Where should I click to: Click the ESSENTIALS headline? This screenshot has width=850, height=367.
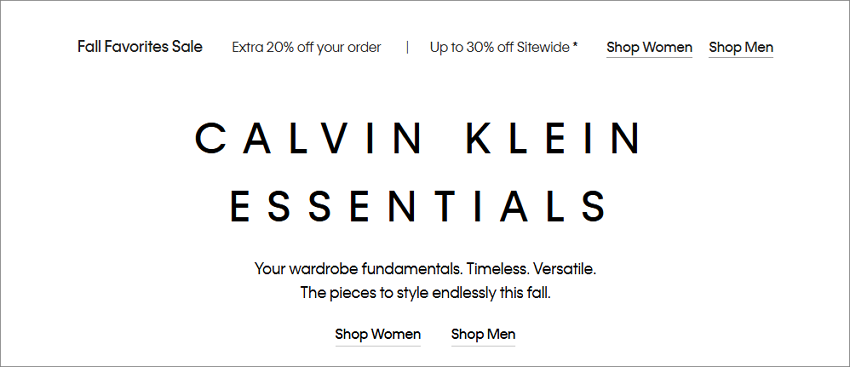coord(418,205)
